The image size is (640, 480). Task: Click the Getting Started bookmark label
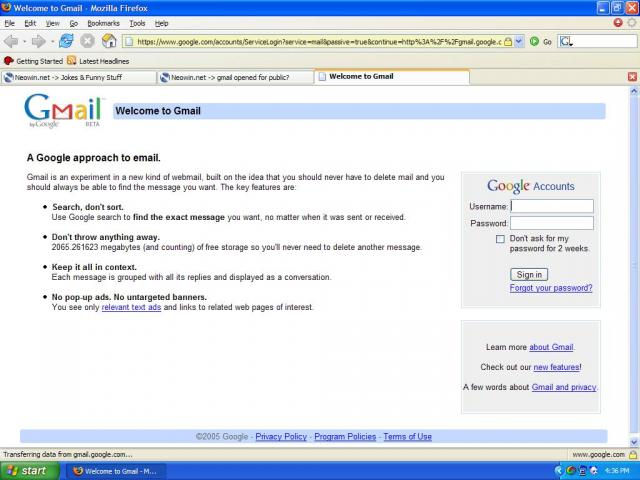point(40,61)
